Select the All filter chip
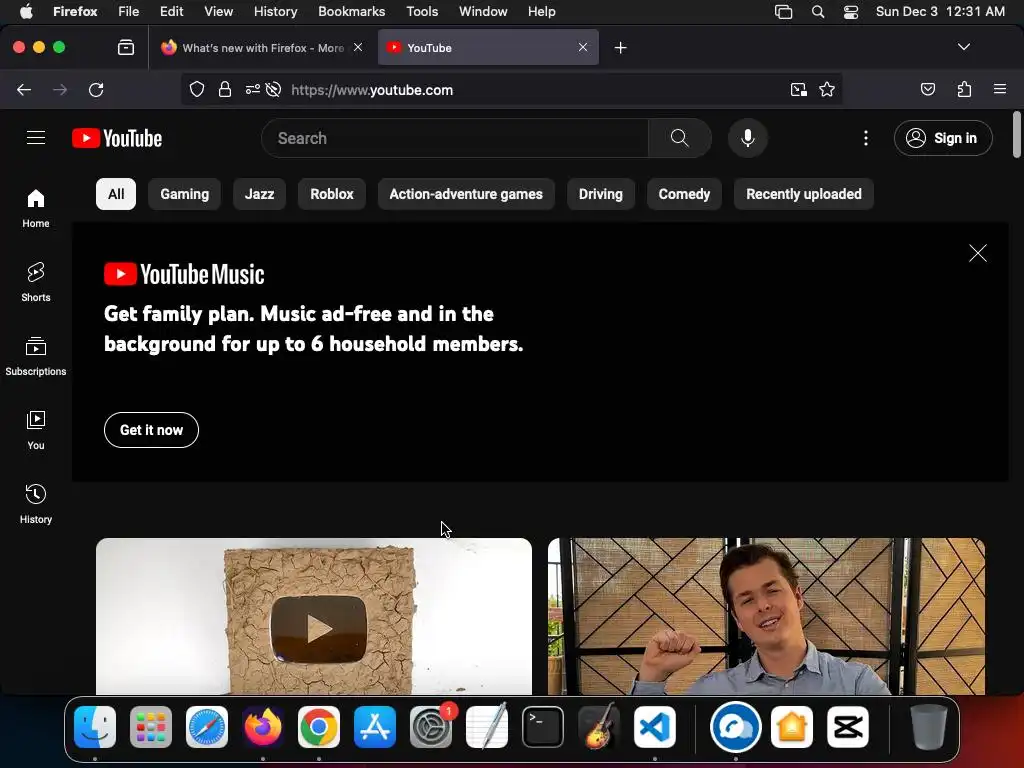 coord(116,194)
